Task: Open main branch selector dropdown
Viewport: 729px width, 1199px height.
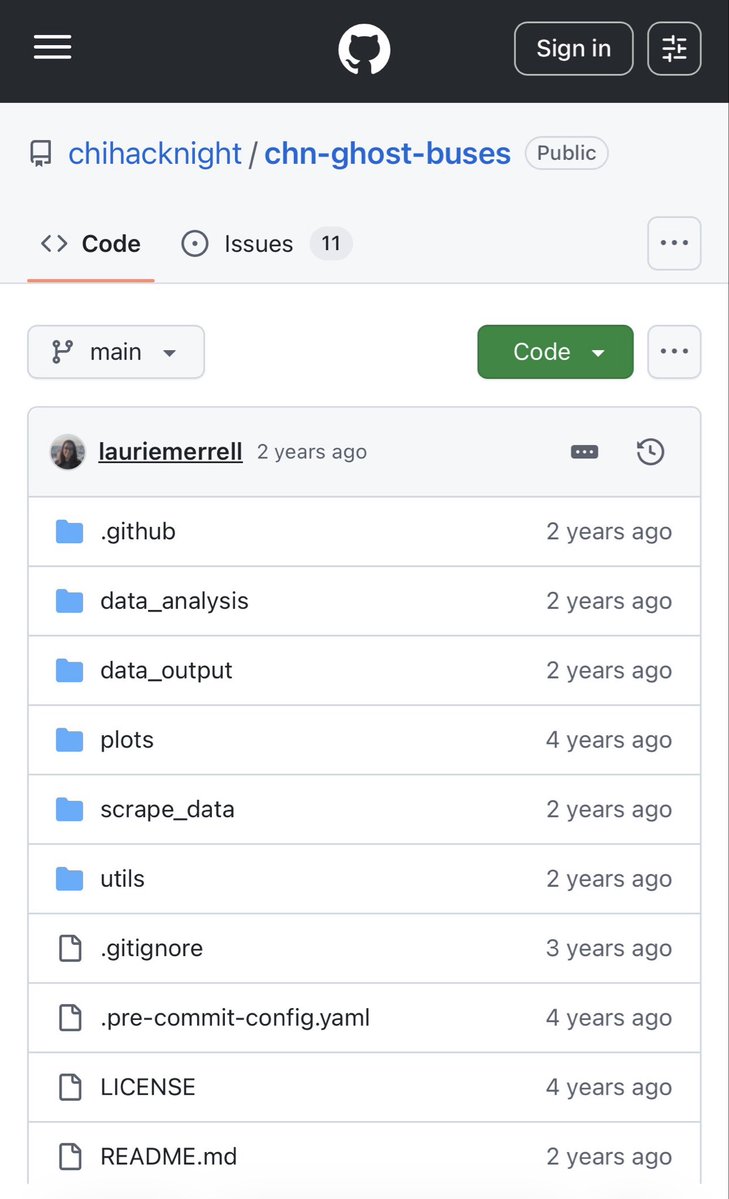Action: 116,352
